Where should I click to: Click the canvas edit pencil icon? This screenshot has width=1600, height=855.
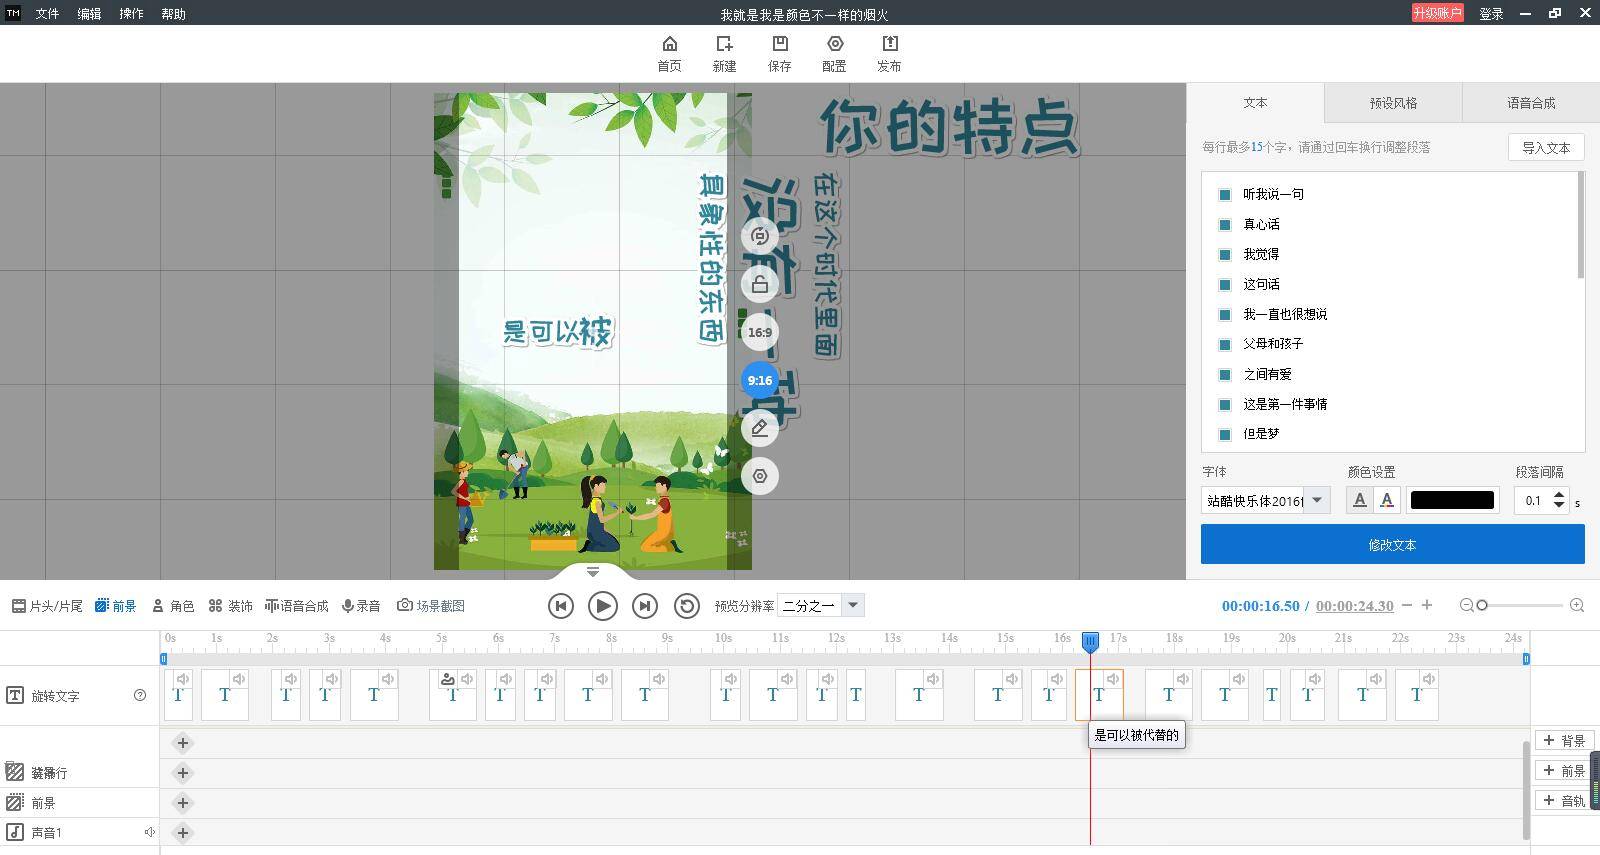click(x=760, y=428)
